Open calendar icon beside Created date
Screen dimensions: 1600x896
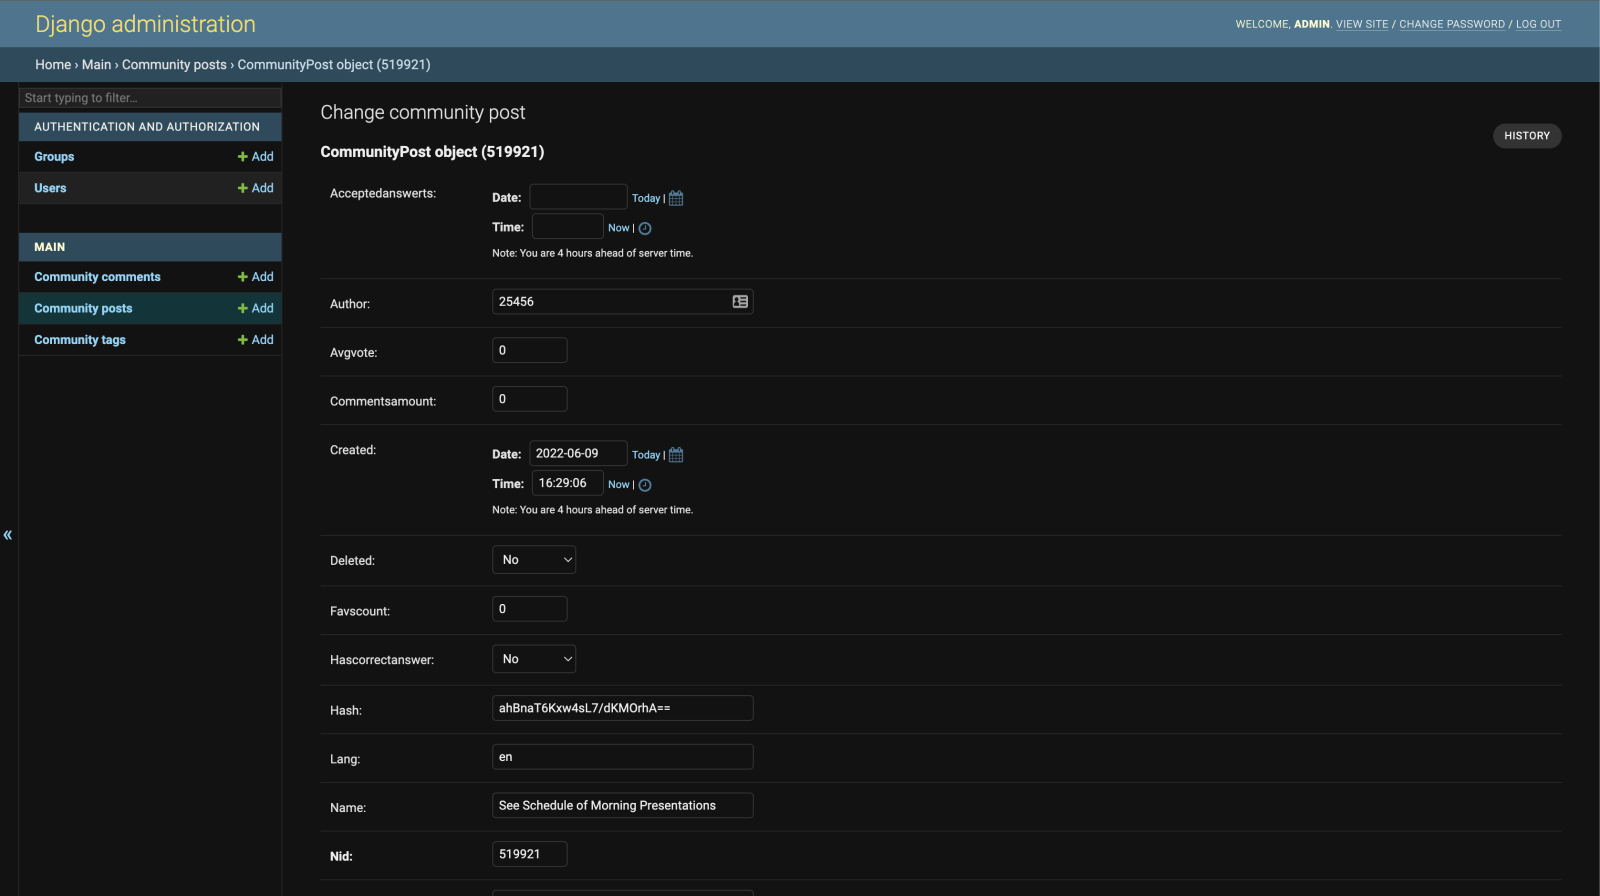point(676,455)
